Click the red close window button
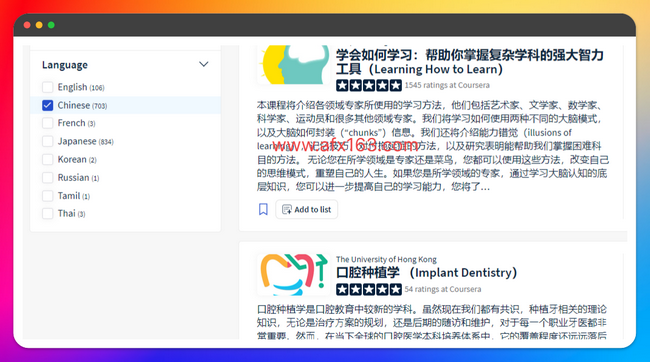The image size is (650, 362). [27, 25]
